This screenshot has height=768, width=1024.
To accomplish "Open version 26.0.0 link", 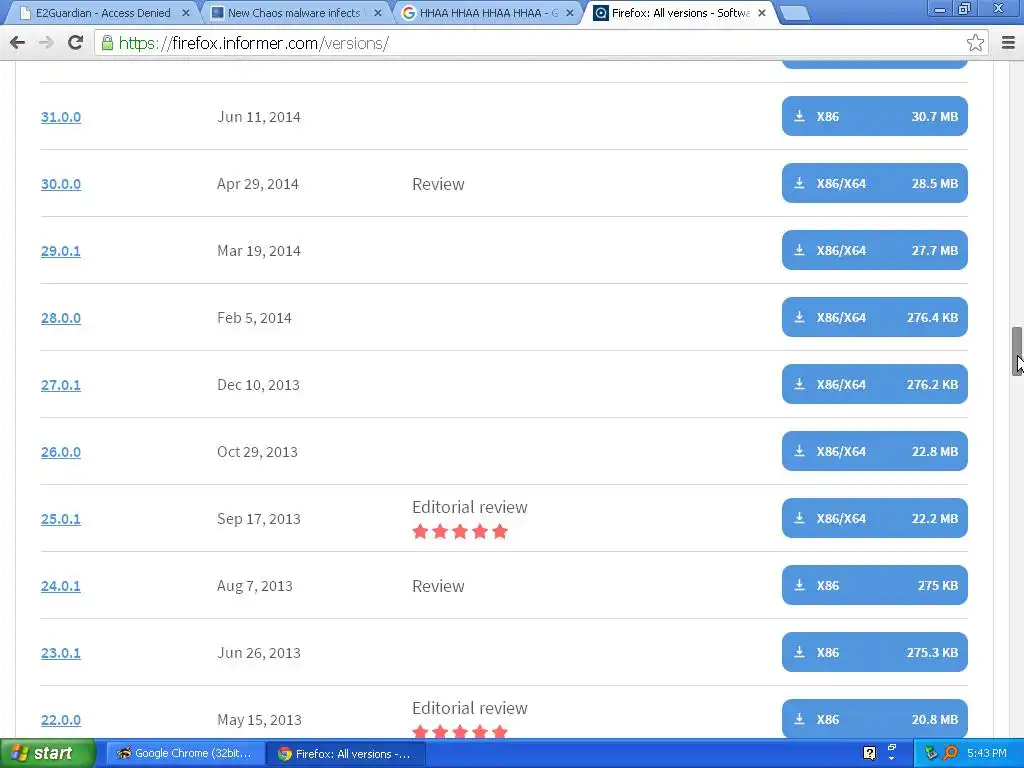I will pos(61,452).
